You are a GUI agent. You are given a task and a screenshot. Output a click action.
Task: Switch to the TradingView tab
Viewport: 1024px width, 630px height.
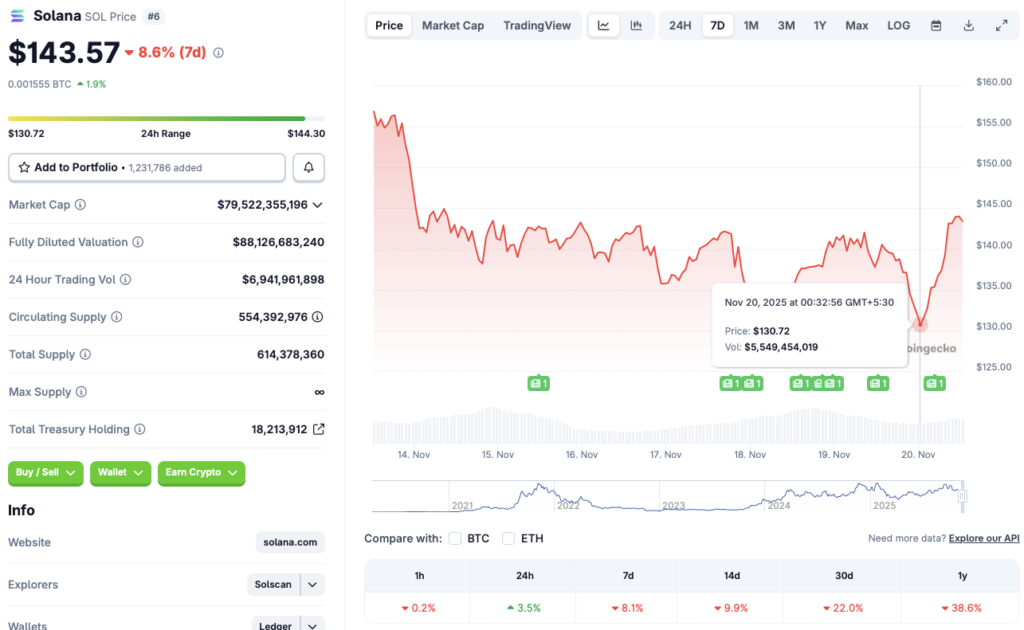[x=537, y=25]
